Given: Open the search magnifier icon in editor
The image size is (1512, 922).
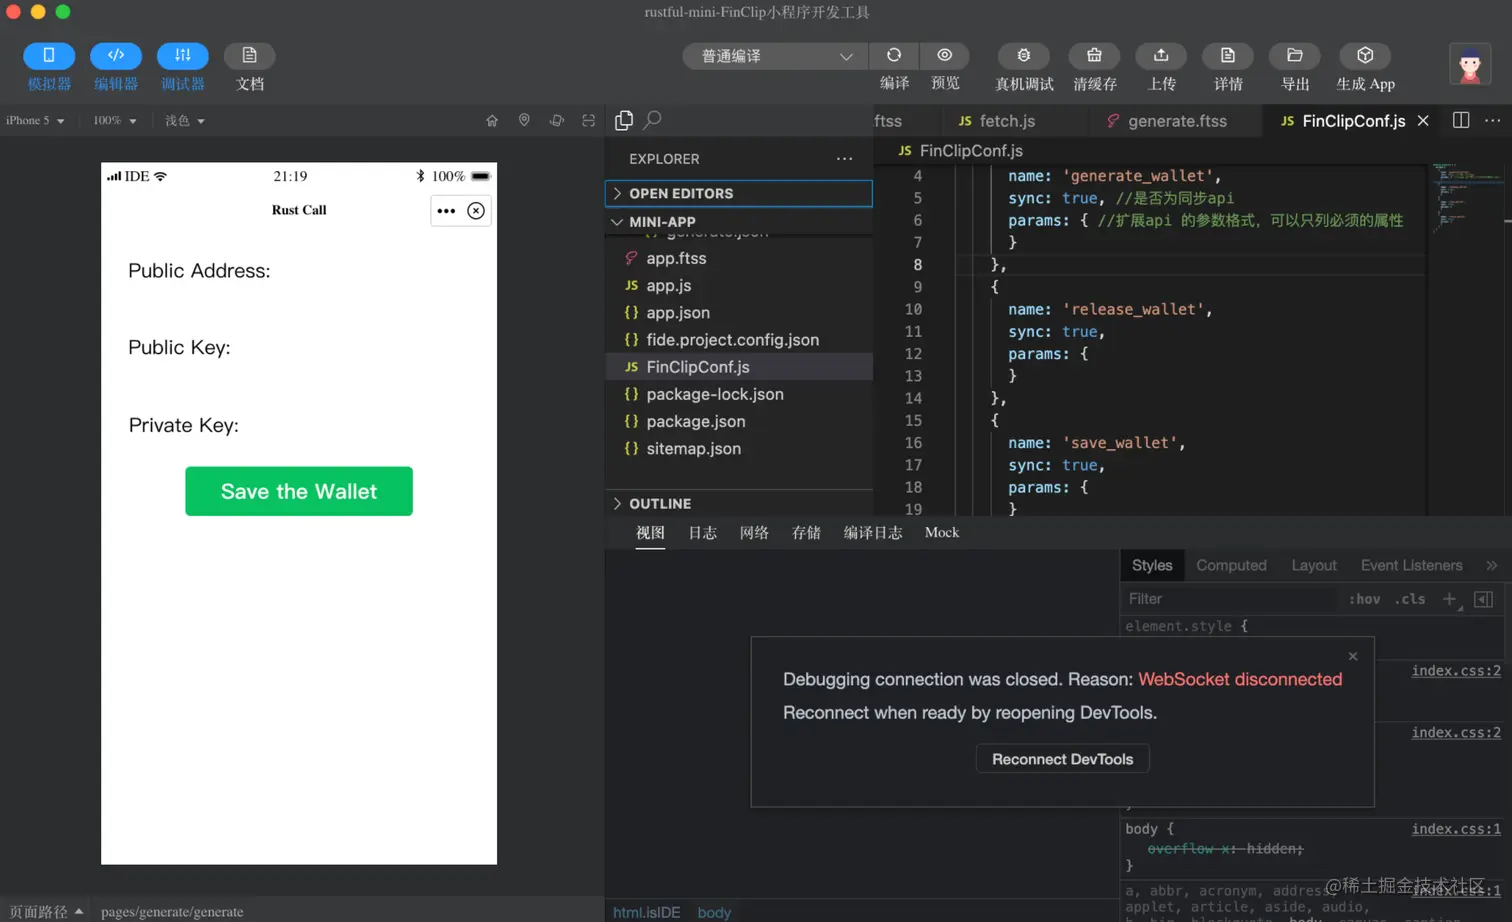Looking at the screenshot, I should [653, 121].
